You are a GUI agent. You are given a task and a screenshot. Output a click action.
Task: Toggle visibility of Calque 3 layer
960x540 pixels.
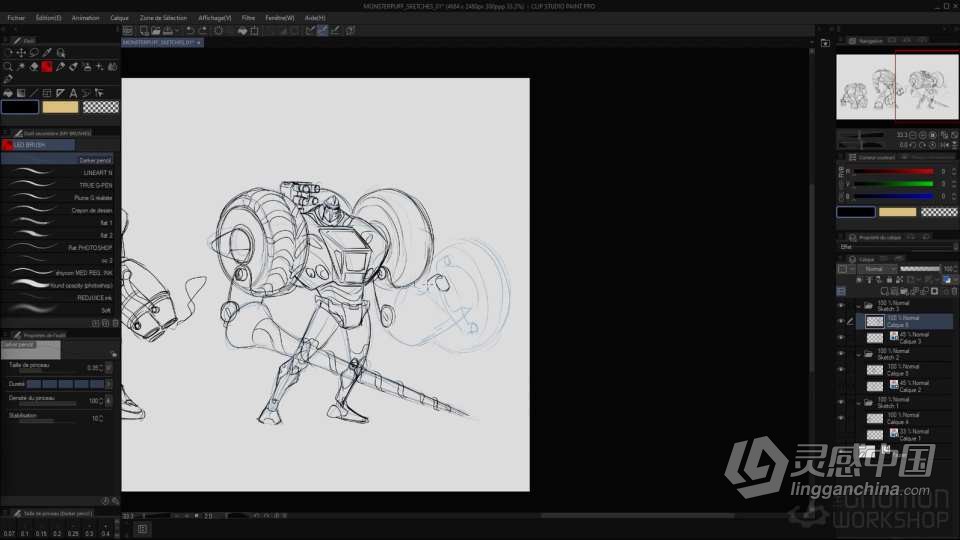point(841,337)
